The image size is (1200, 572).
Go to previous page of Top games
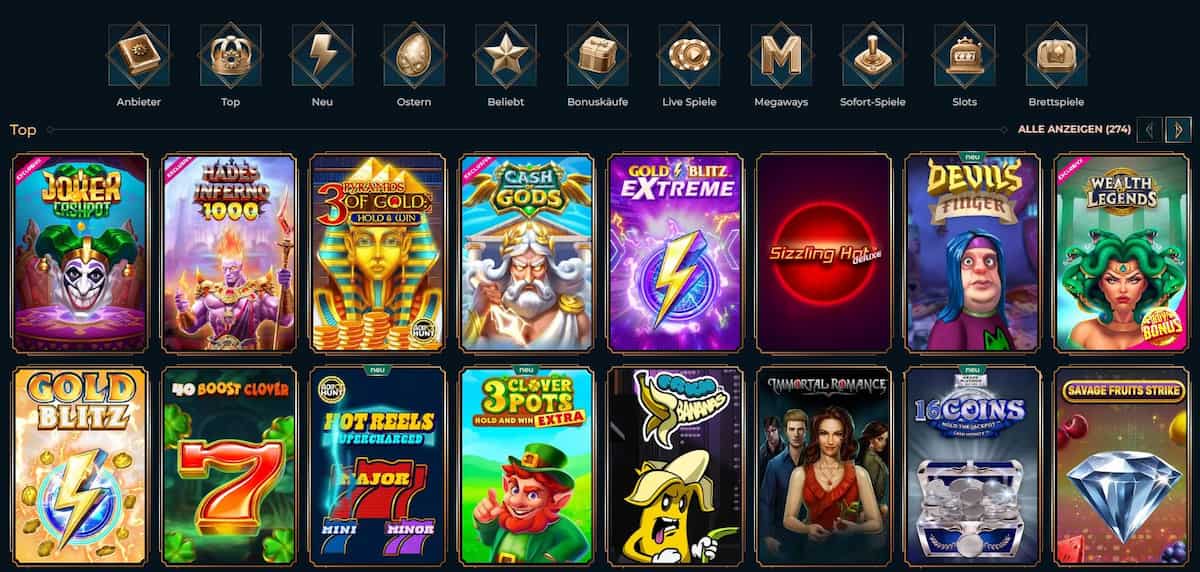coord(1150,129)
